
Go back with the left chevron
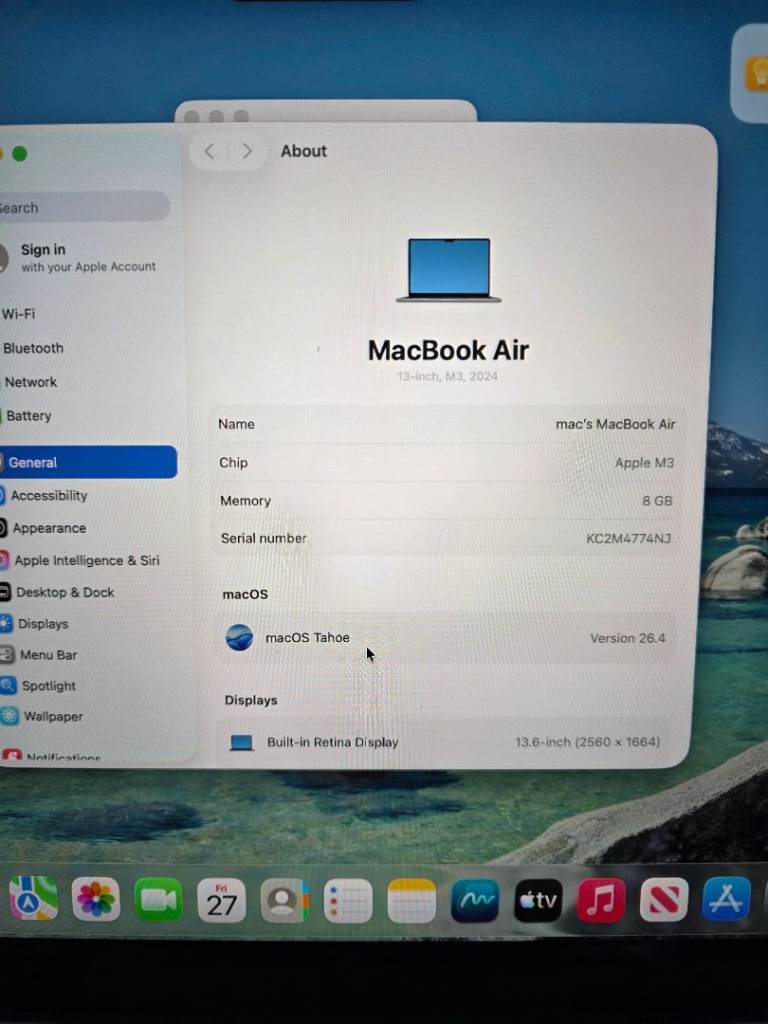[210, 152]
